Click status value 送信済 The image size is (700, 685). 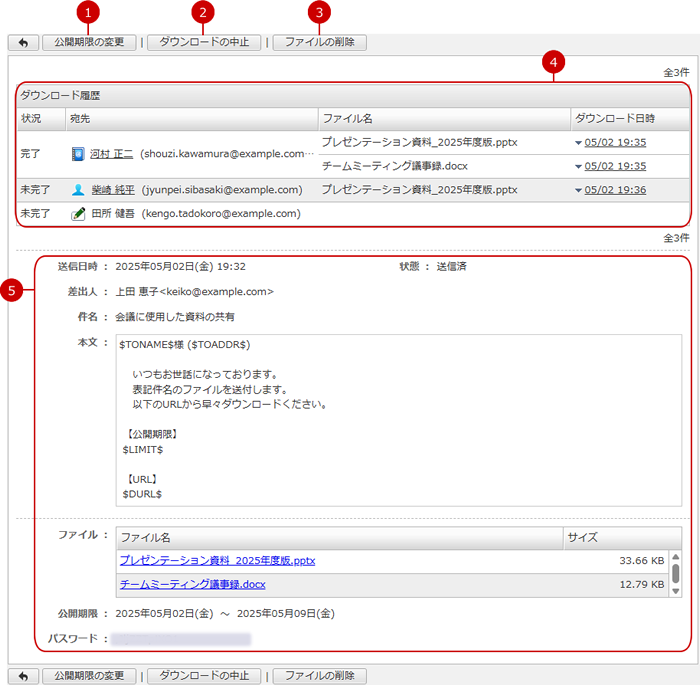(x=451, y=267)
